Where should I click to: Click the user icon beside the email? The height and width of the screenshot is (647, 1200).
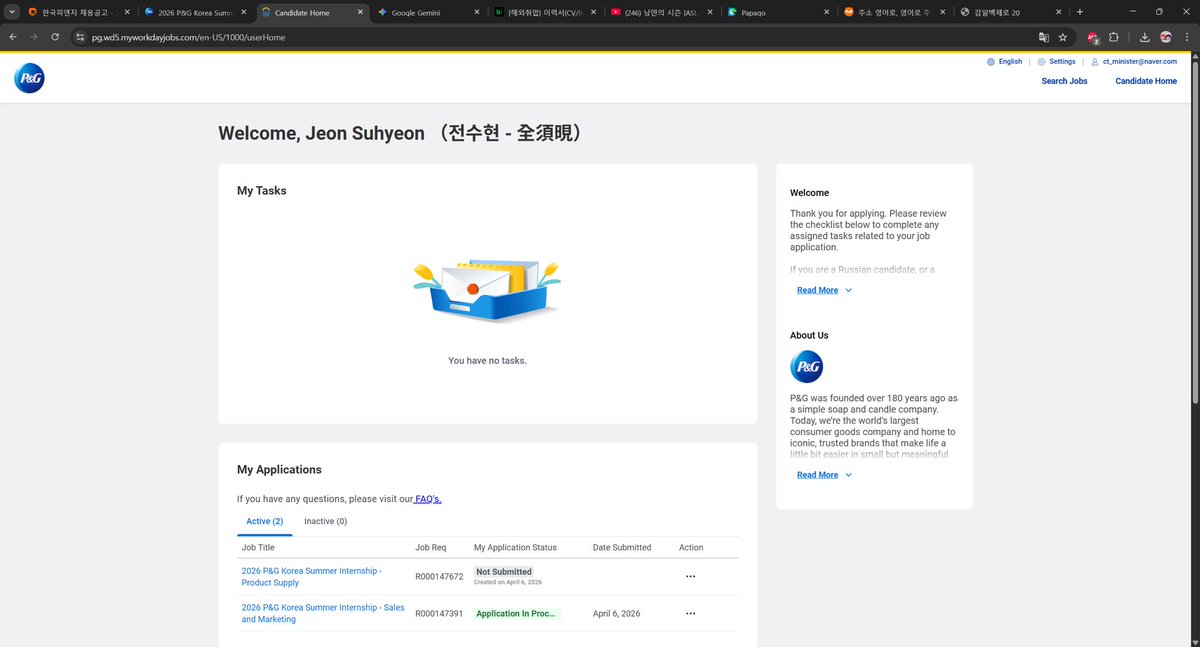[1095, 62]
